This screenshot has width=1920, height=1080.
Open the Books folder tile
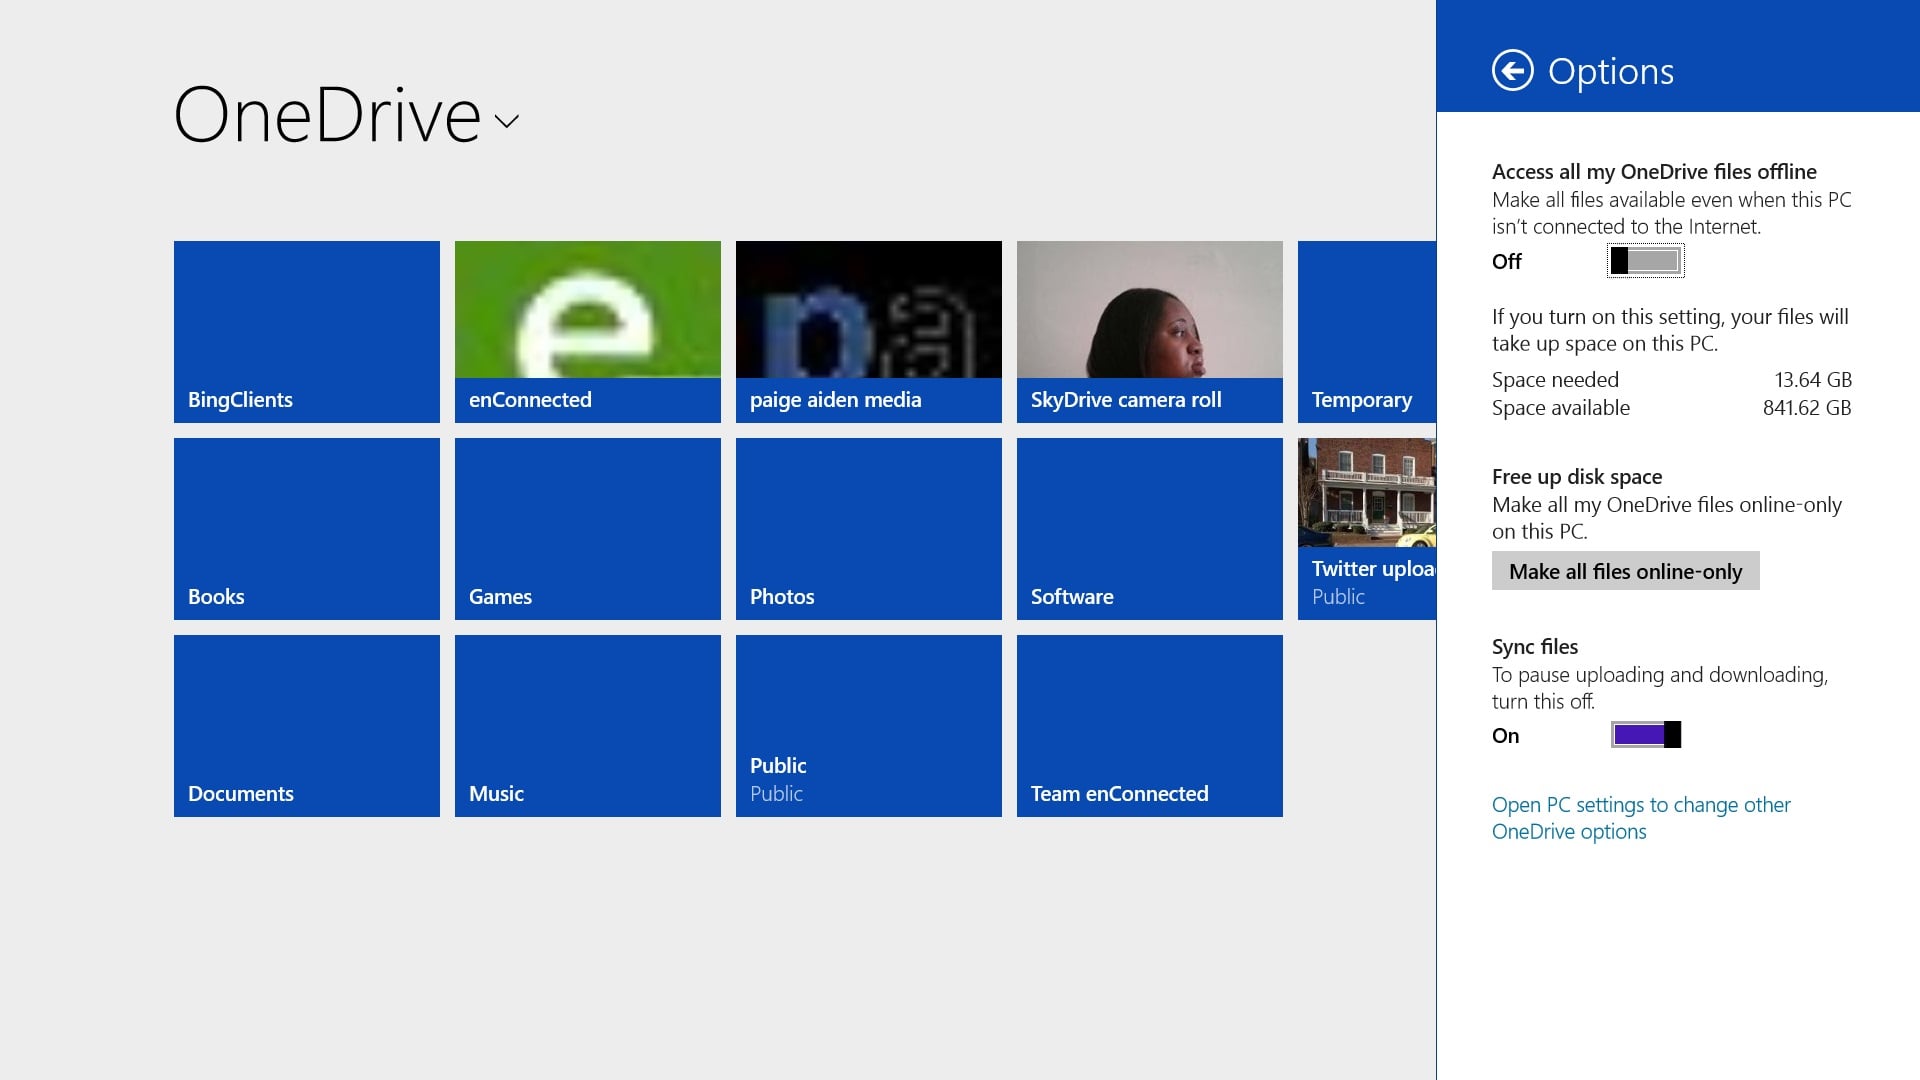pos(307,528)
